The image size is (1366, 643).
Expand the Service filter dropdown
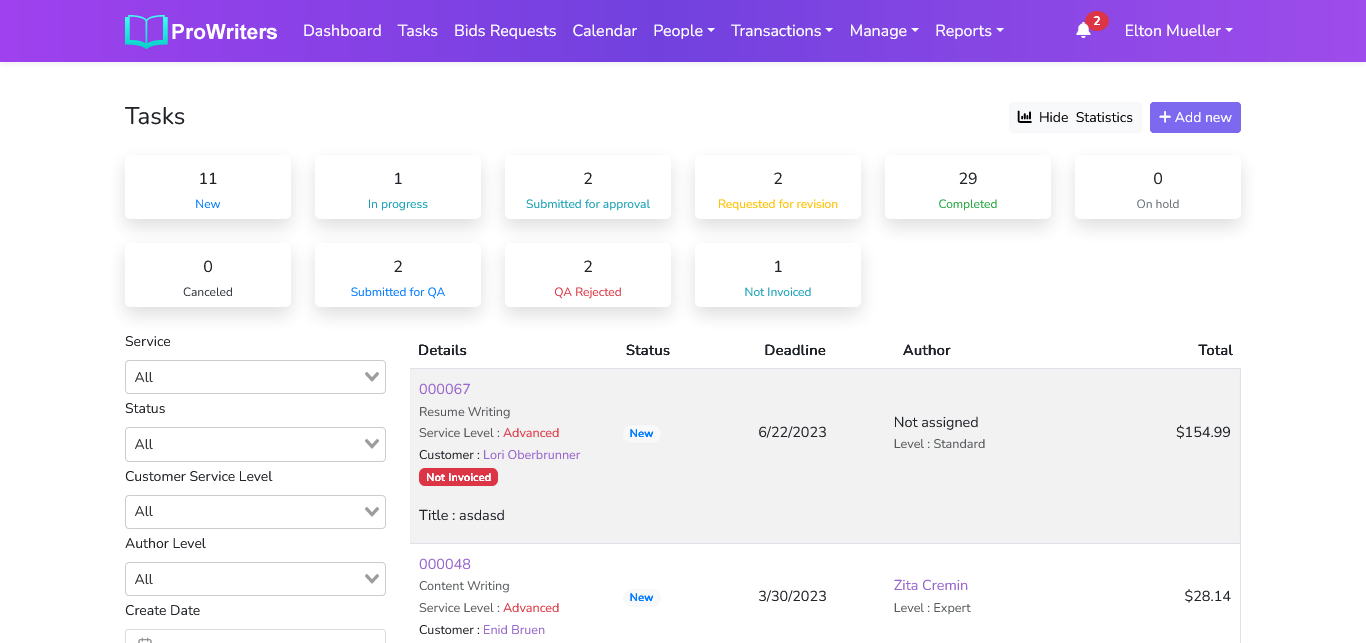click(x=255, y=377)
